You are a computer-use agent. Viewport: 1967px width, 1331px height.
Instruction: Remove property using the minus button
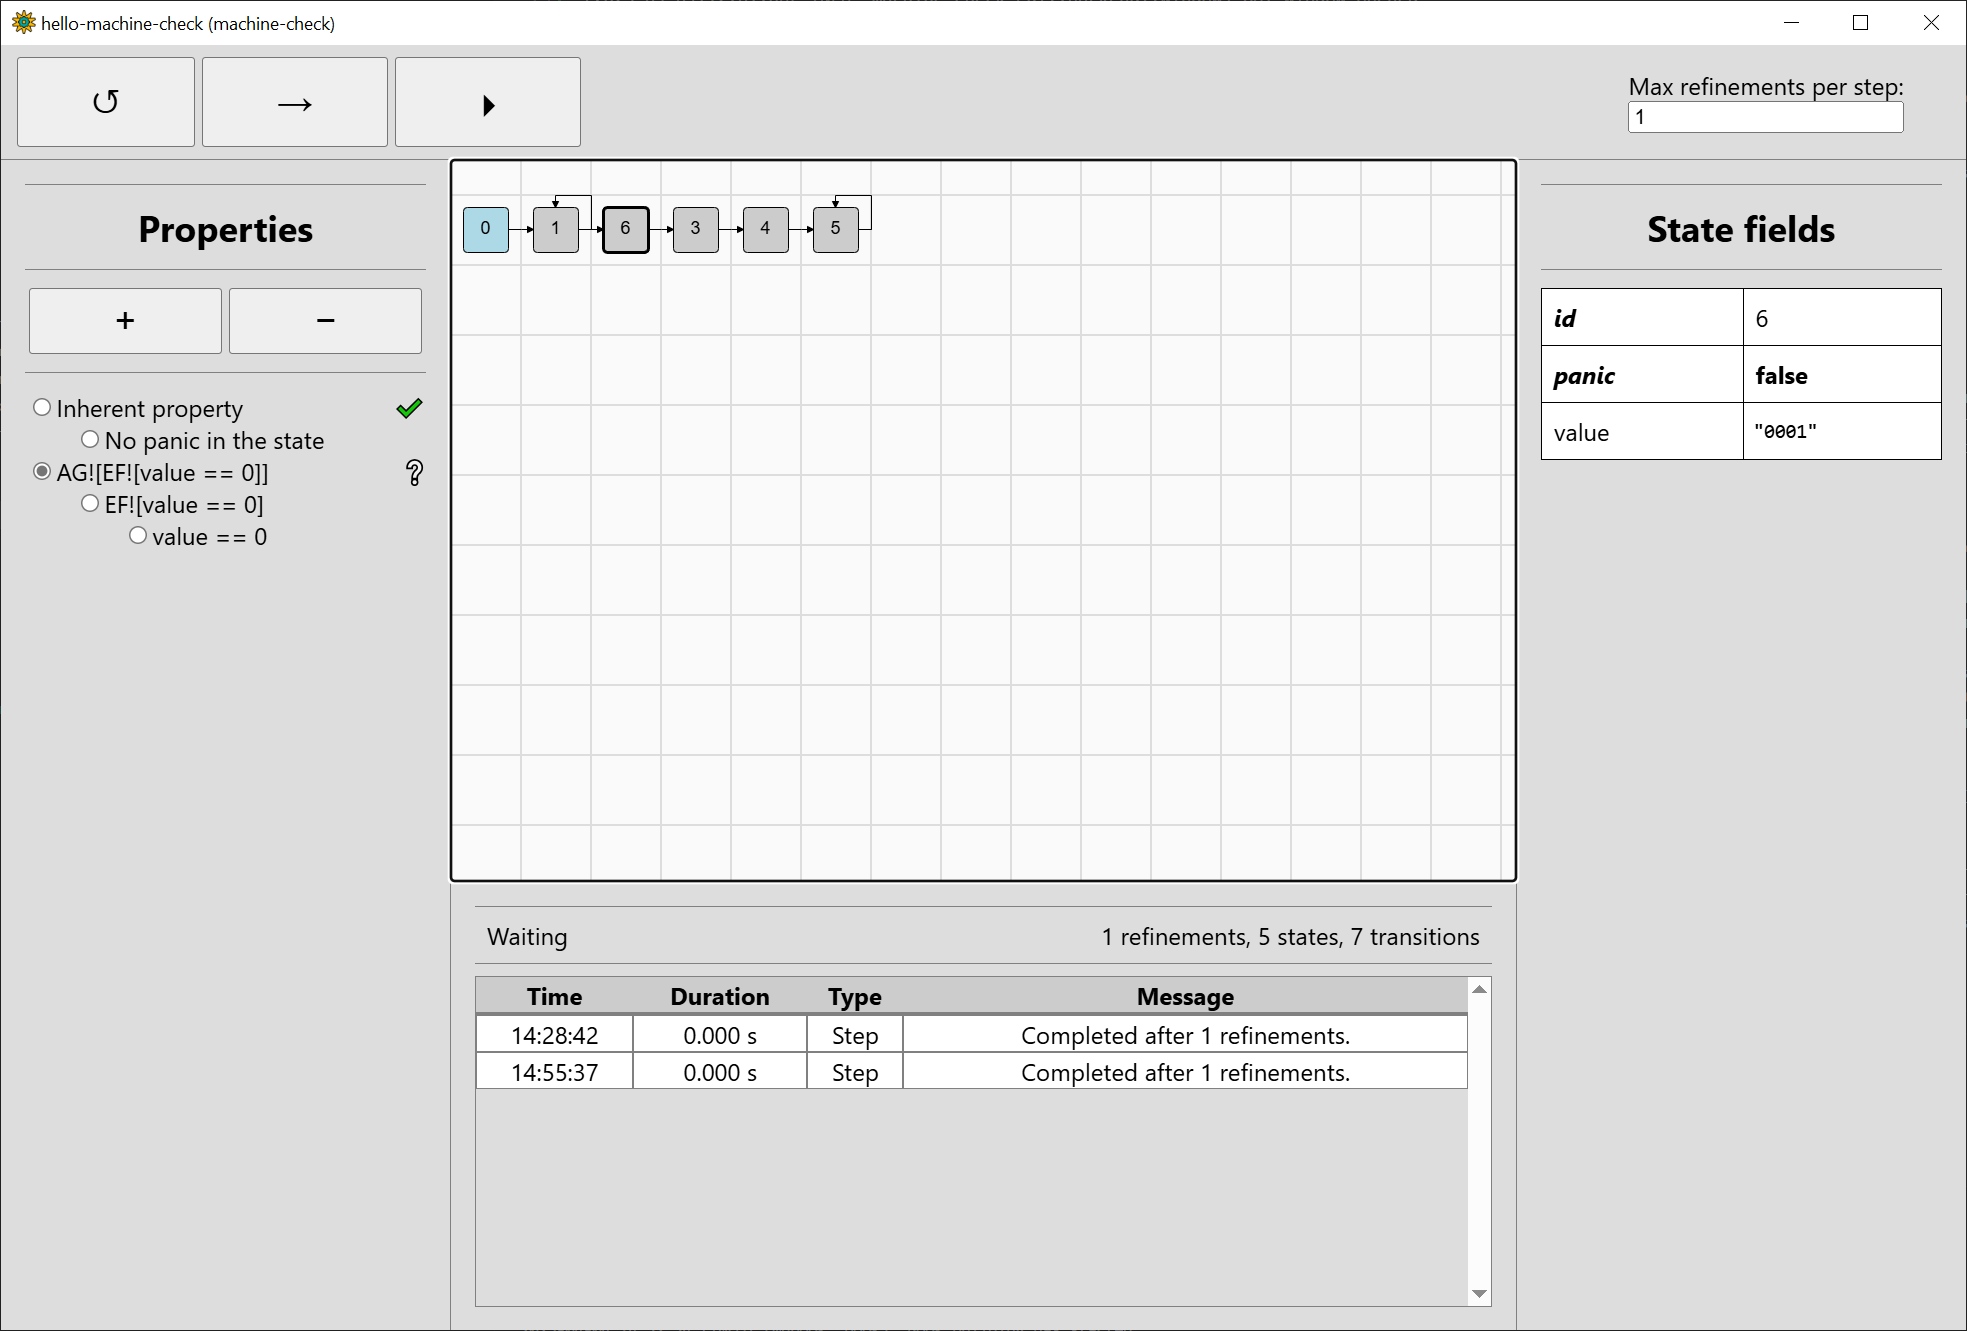coord(325,321)
